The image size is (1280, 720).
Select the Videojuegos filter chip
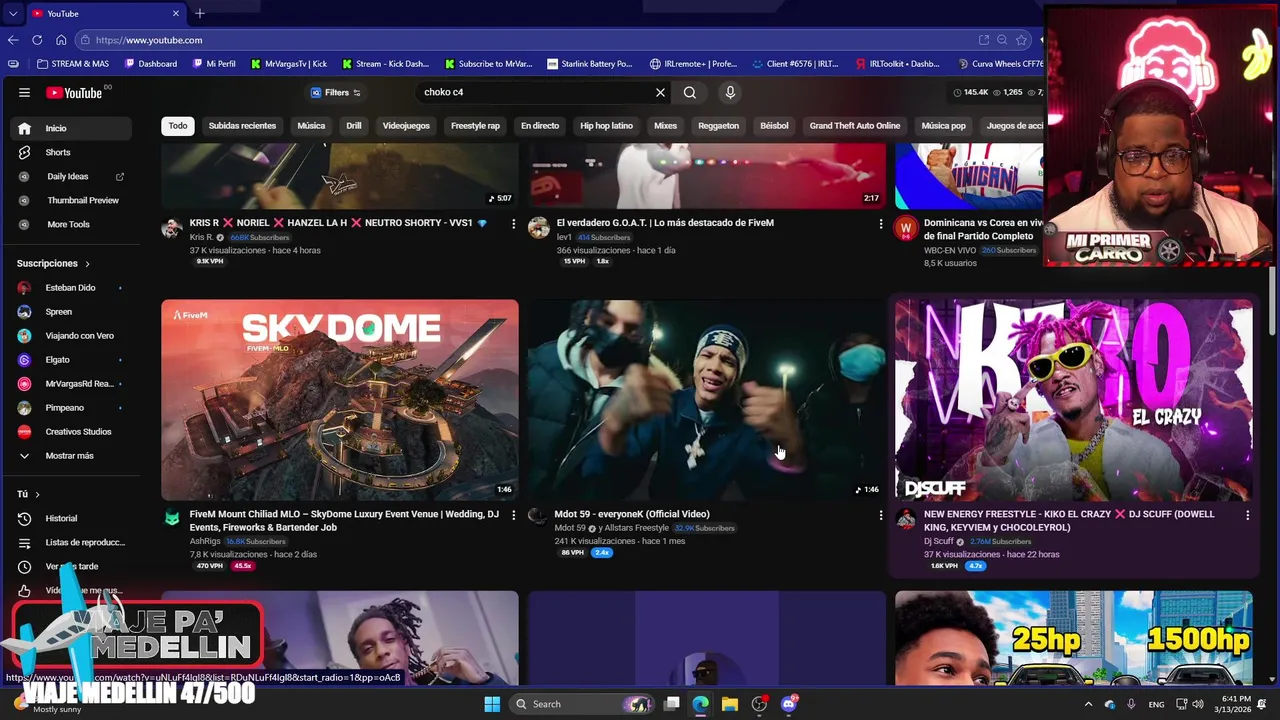coord(406,126)
